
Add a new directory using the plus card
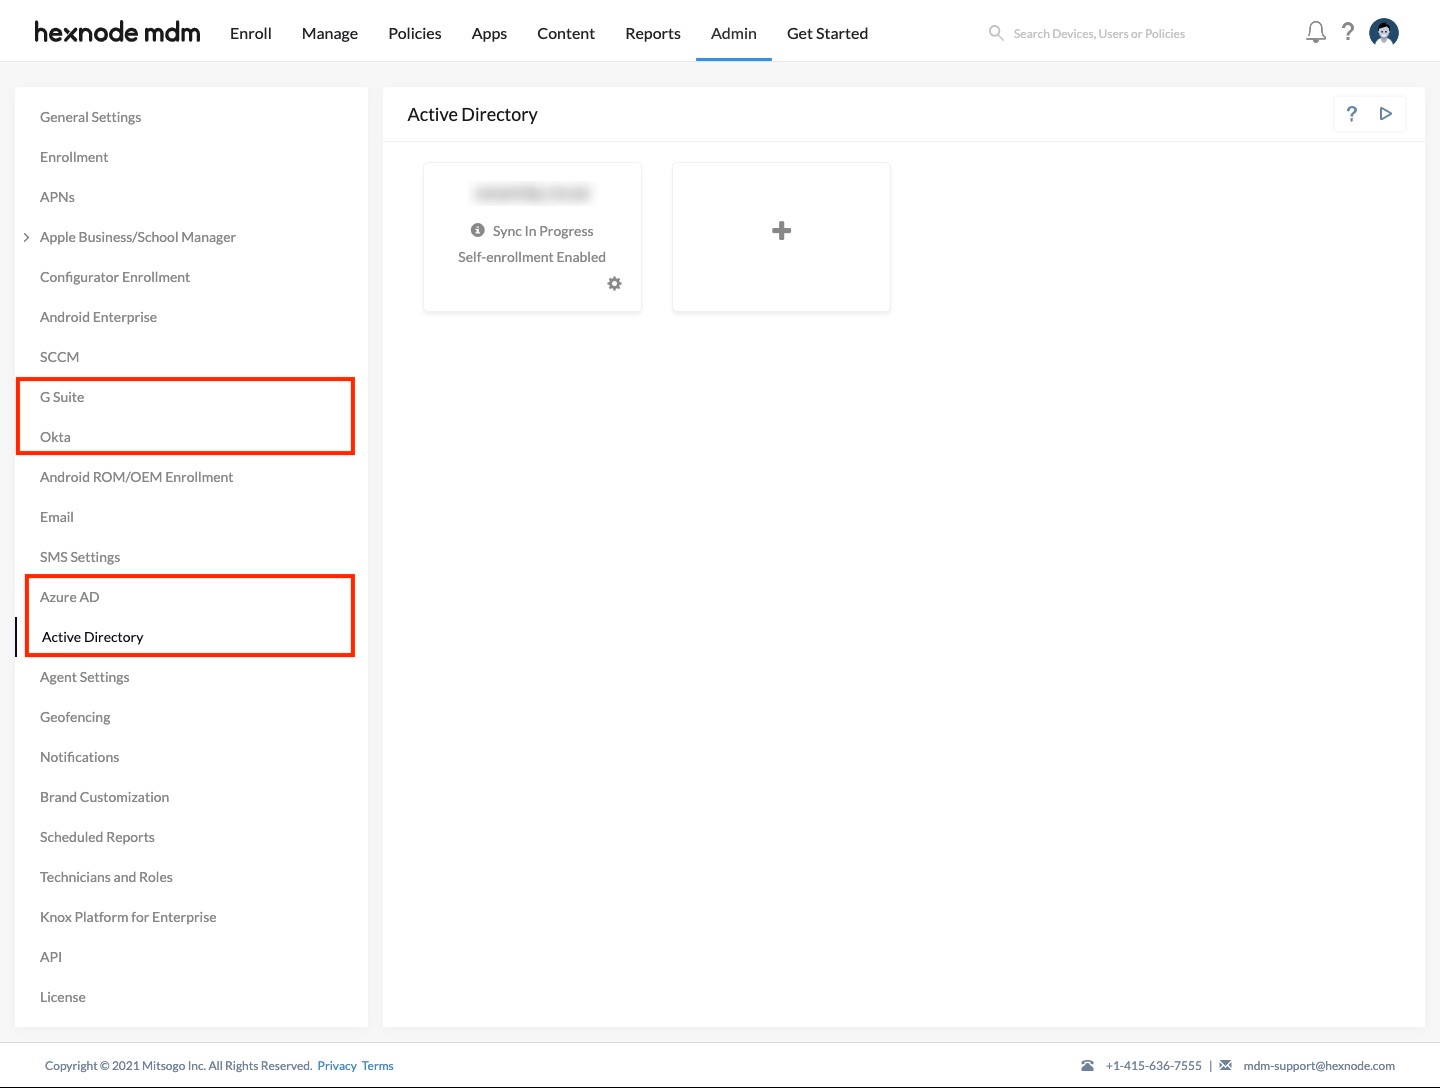click(x=781, y=230)
